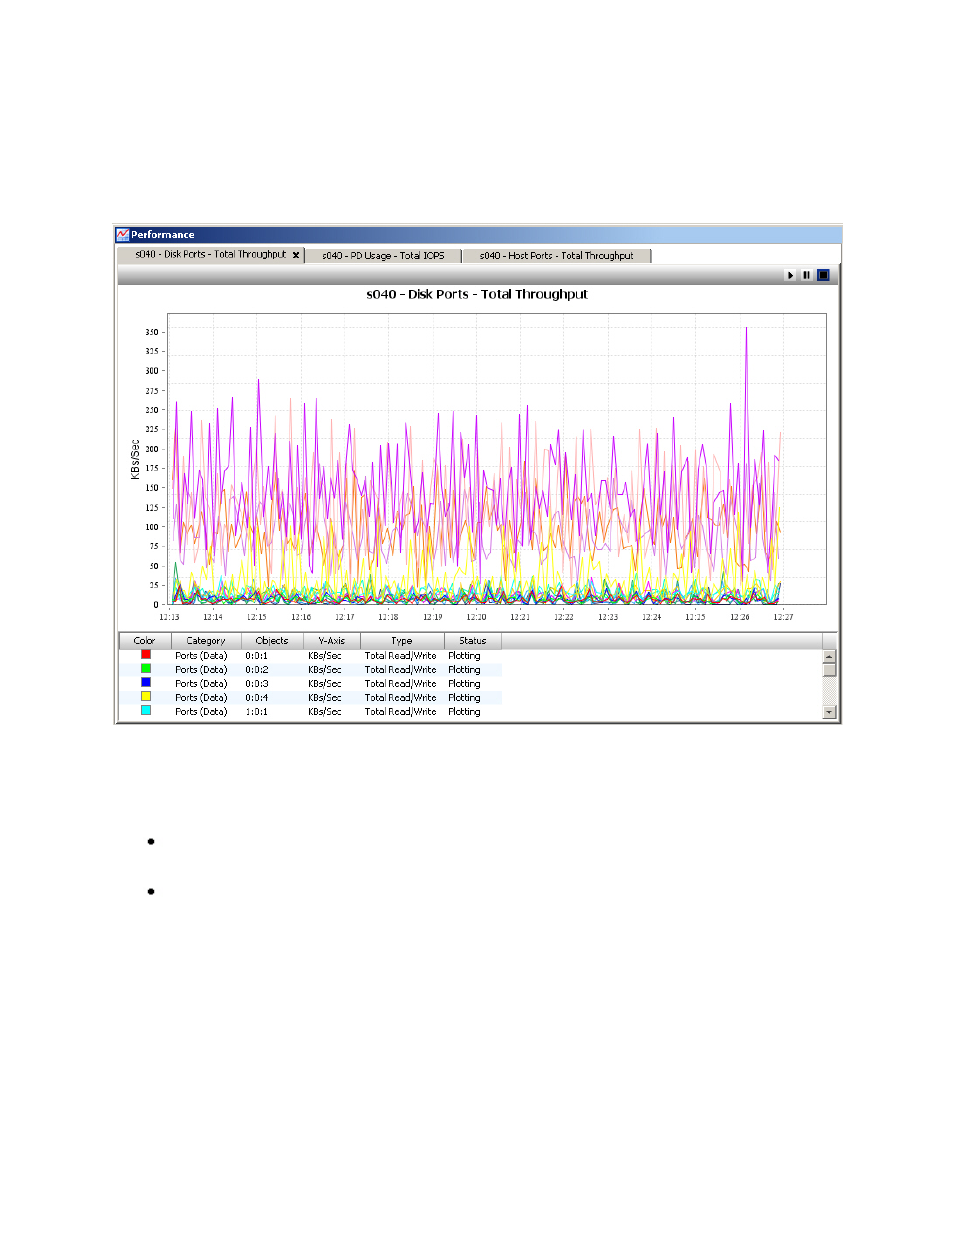Click Ports (Data) in the 0:0:3 row
The width and height of the screenshot is (954, 1235).
click(201, 684)
